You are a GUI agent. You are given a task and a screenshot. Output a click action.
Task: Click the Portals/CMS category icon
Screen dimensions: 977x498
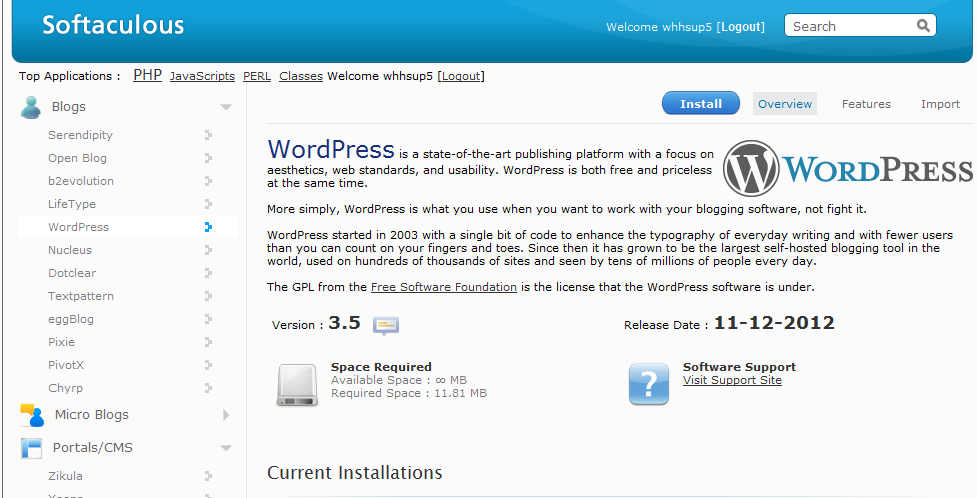pos(32,448)
